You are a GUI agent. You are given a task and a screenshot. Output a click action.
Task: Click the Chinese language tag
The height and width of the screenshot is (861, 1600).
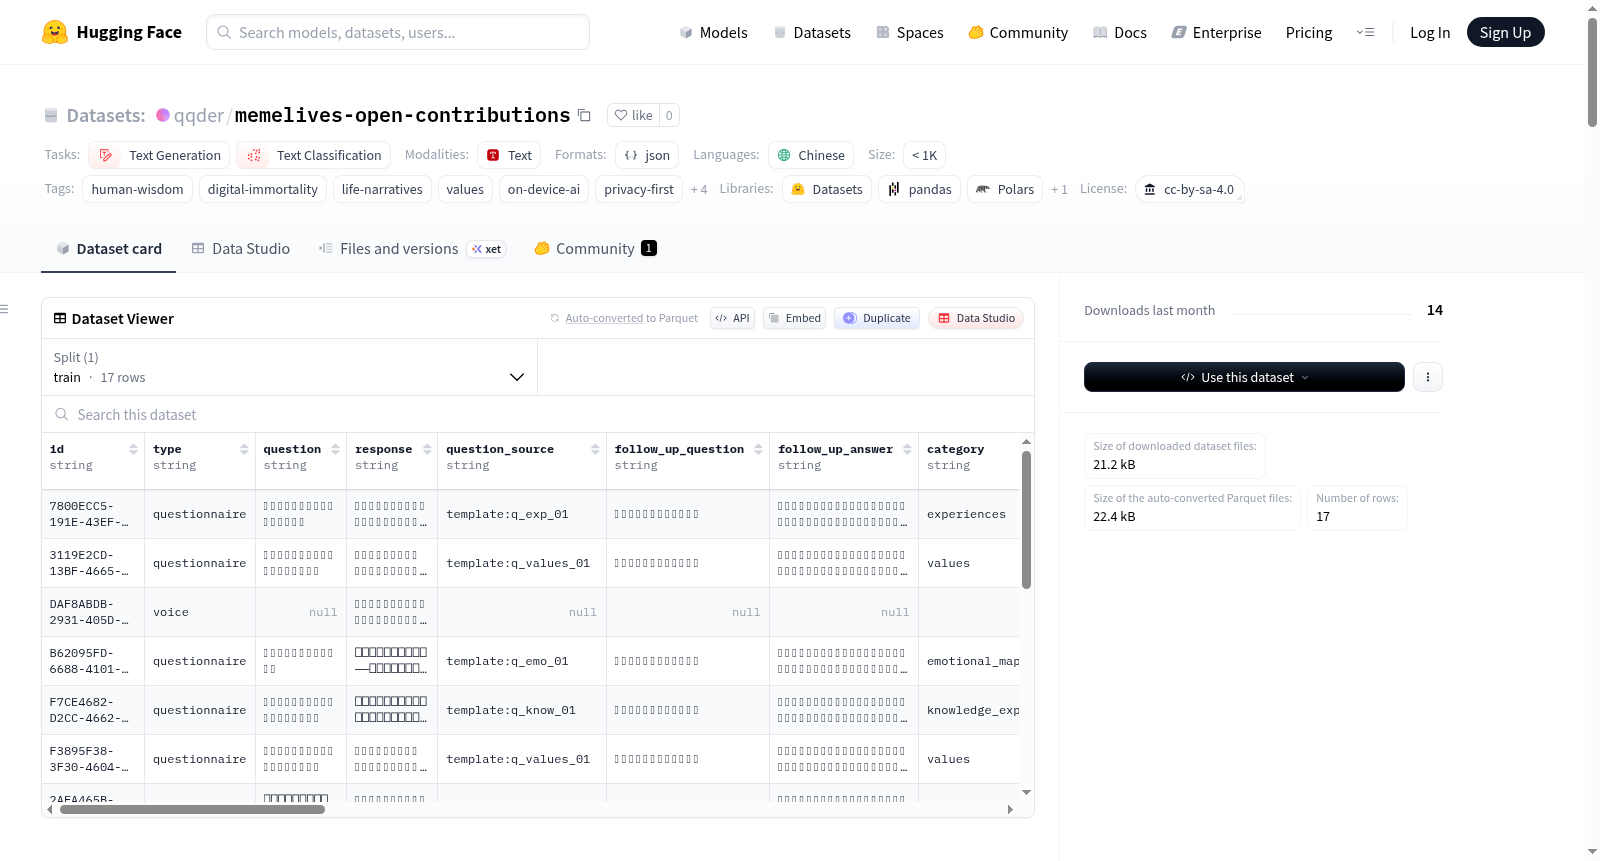point(811,155)
